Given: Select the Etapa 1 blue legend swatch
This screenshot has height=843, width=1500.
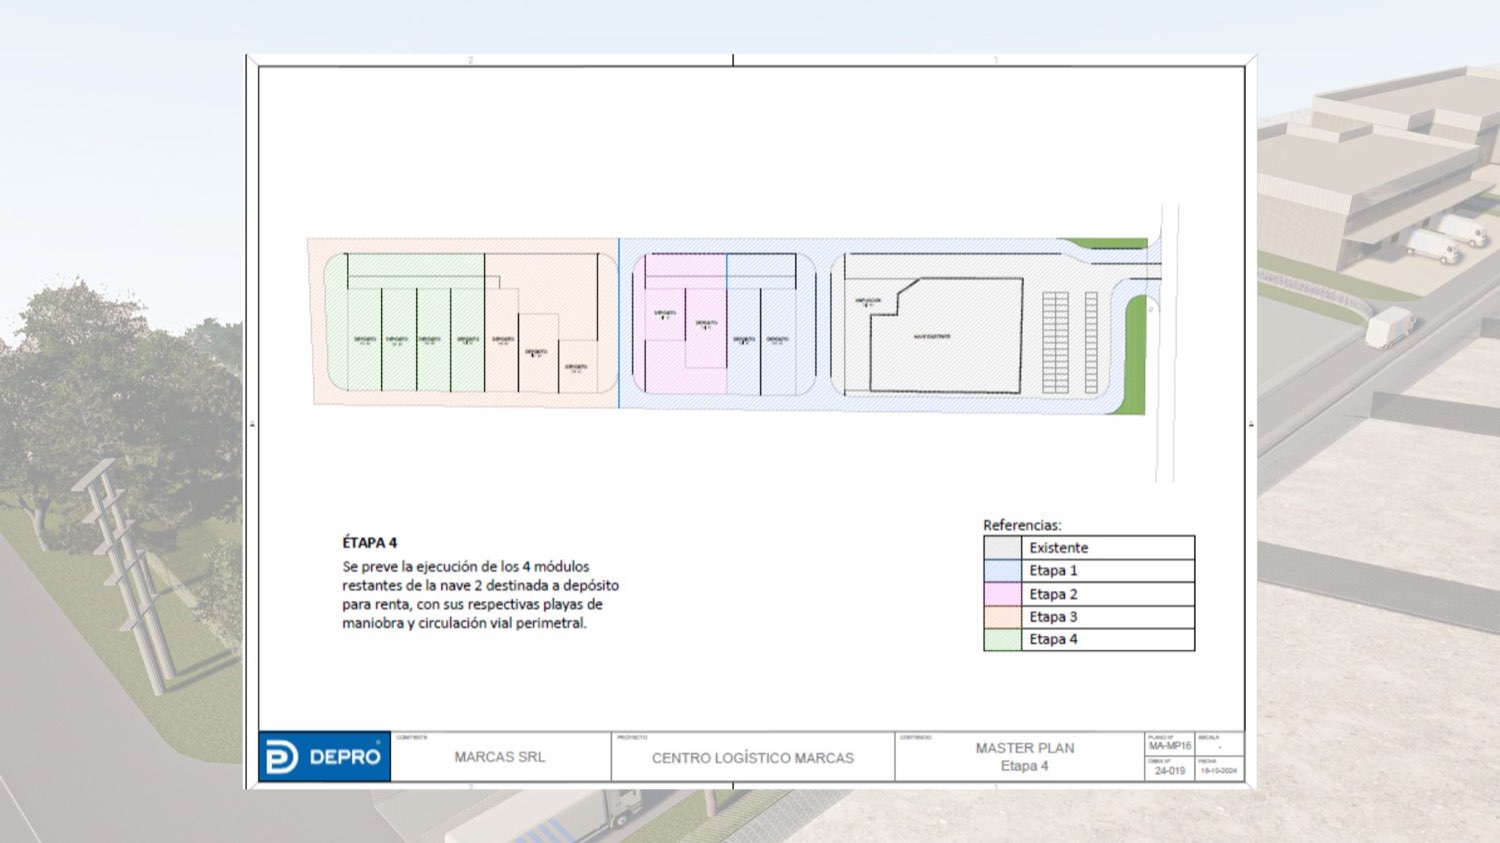Looking at the screenshot, I should pyautogui.click(x=1002, y=571).
